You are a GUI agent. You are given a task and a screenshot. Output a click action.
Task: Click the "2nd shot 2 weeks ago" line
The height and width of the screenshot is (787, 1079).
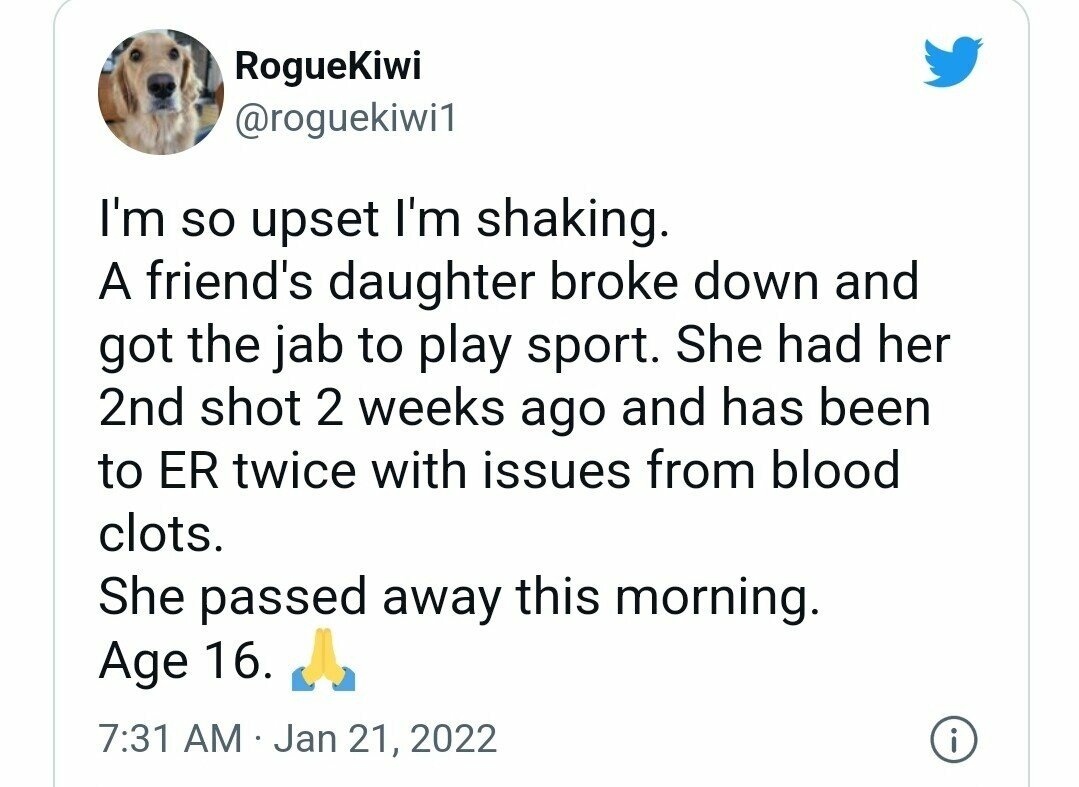pyautogui.click(x=352, y=408)
